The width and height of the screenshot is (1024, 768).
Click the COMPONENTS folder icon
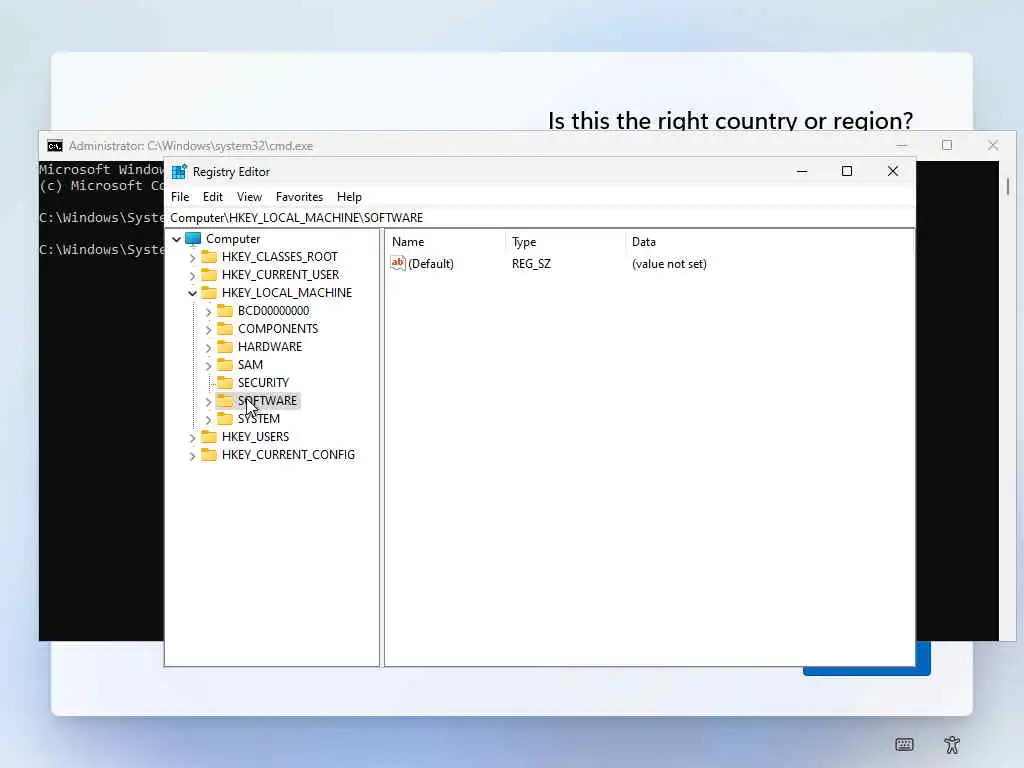coord(225,328)
